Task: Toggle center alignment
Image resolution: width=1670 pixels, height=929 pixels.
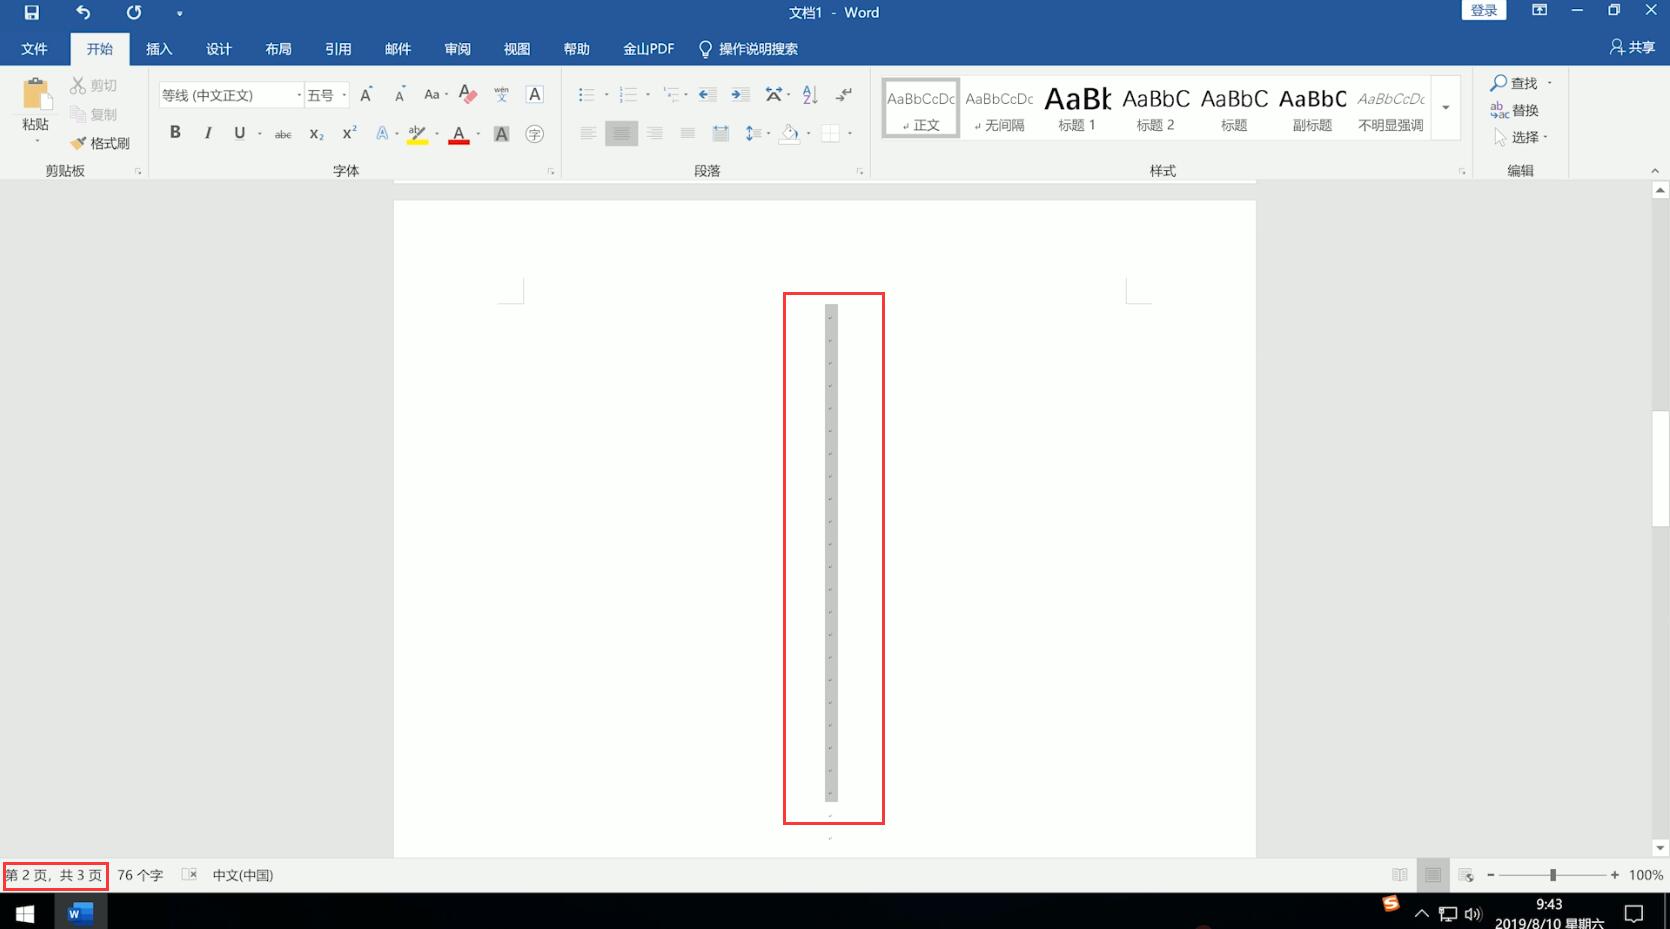Action: (x=621, y=133)
